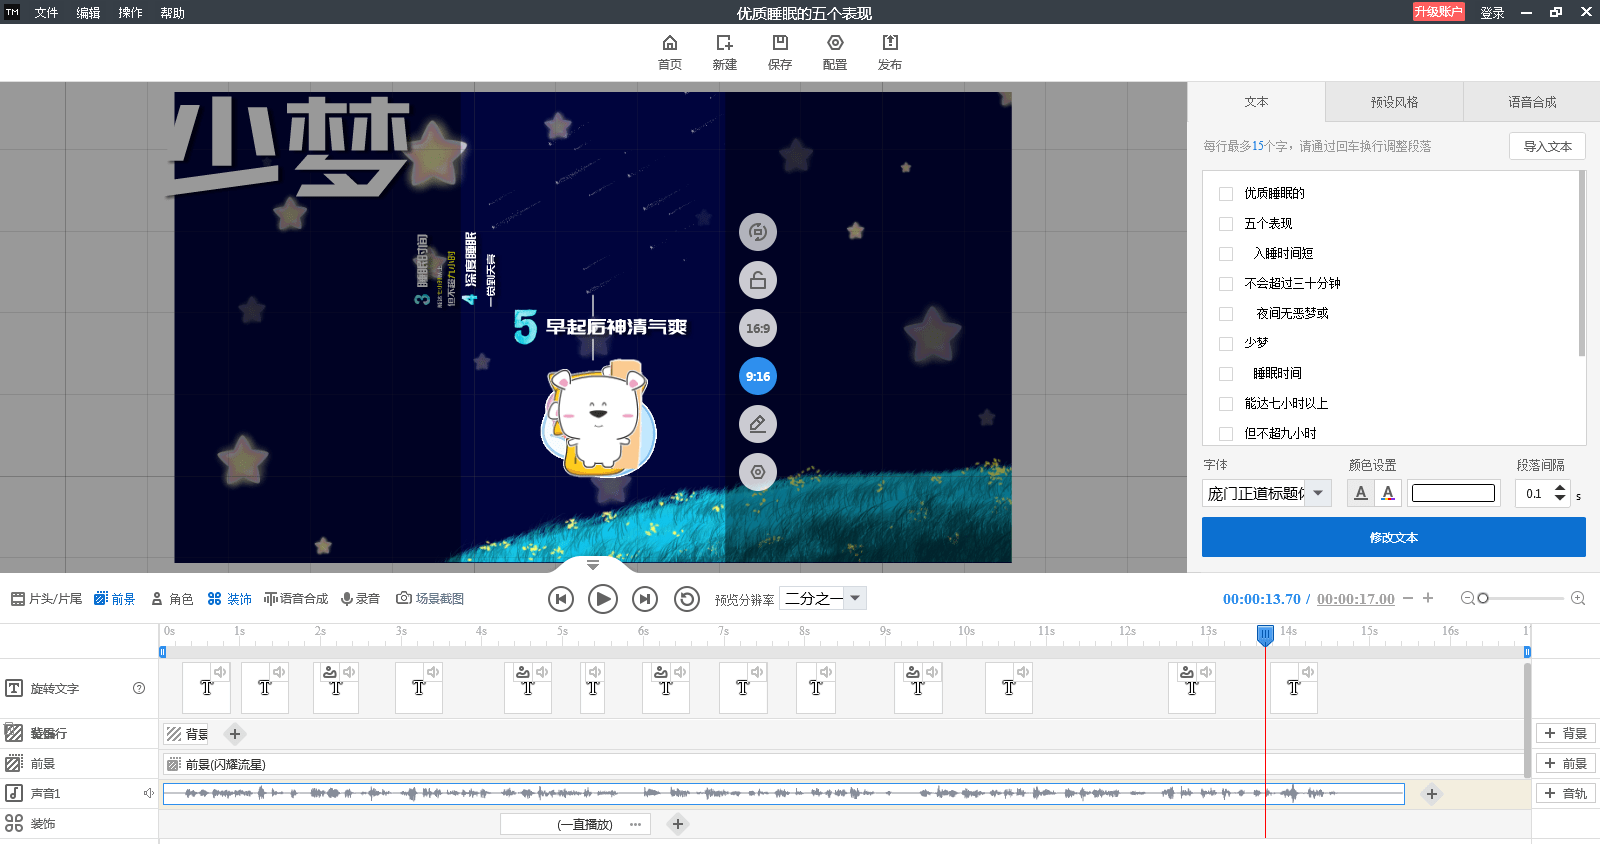Check the 夜间无恶梦或 text line

point(1226,314)
